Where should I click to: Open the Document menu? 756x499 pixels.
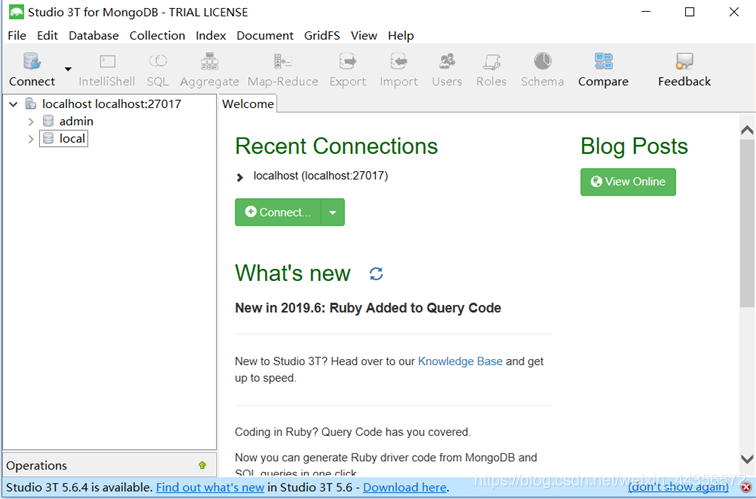coord(265,36)
